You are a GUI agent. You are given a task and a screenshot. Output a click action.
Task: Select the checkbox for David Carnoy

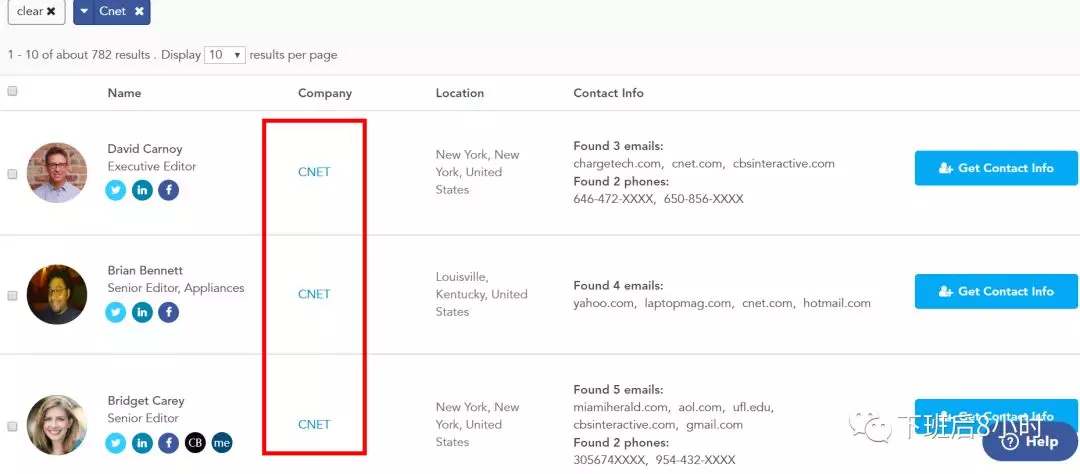[x=13, y=174]
